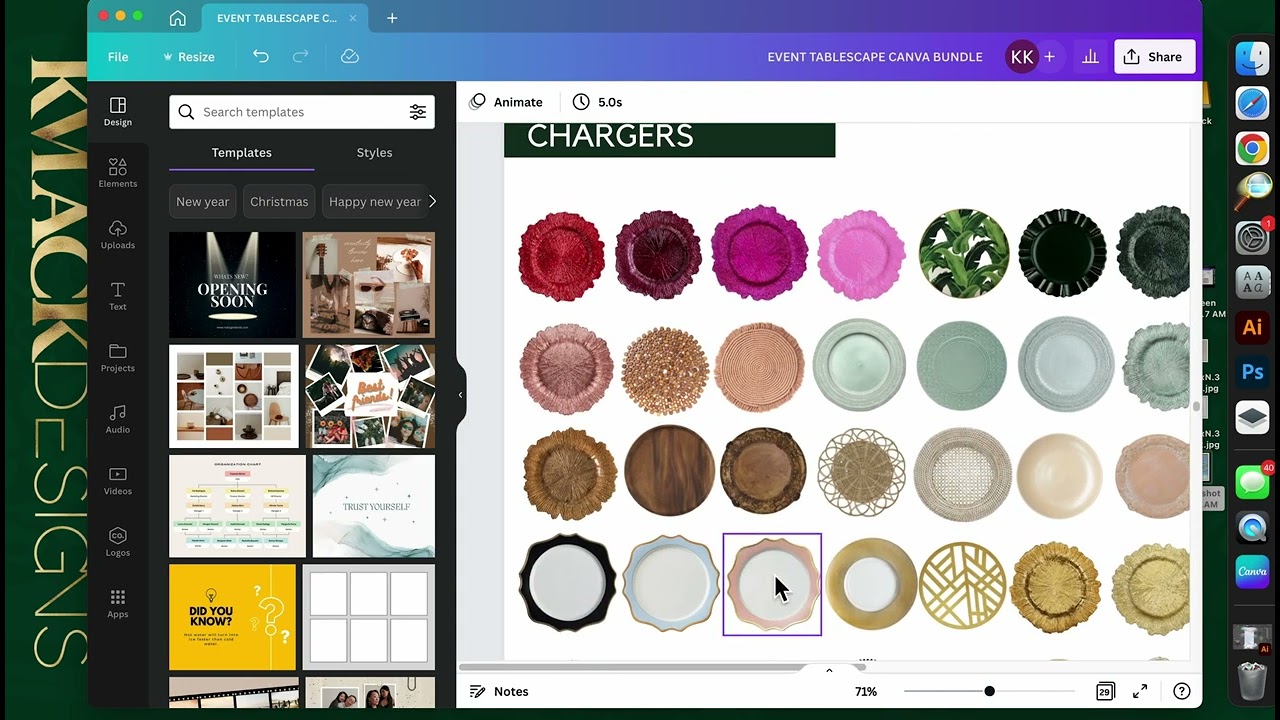Open a new tab with plus

(392, 18)
